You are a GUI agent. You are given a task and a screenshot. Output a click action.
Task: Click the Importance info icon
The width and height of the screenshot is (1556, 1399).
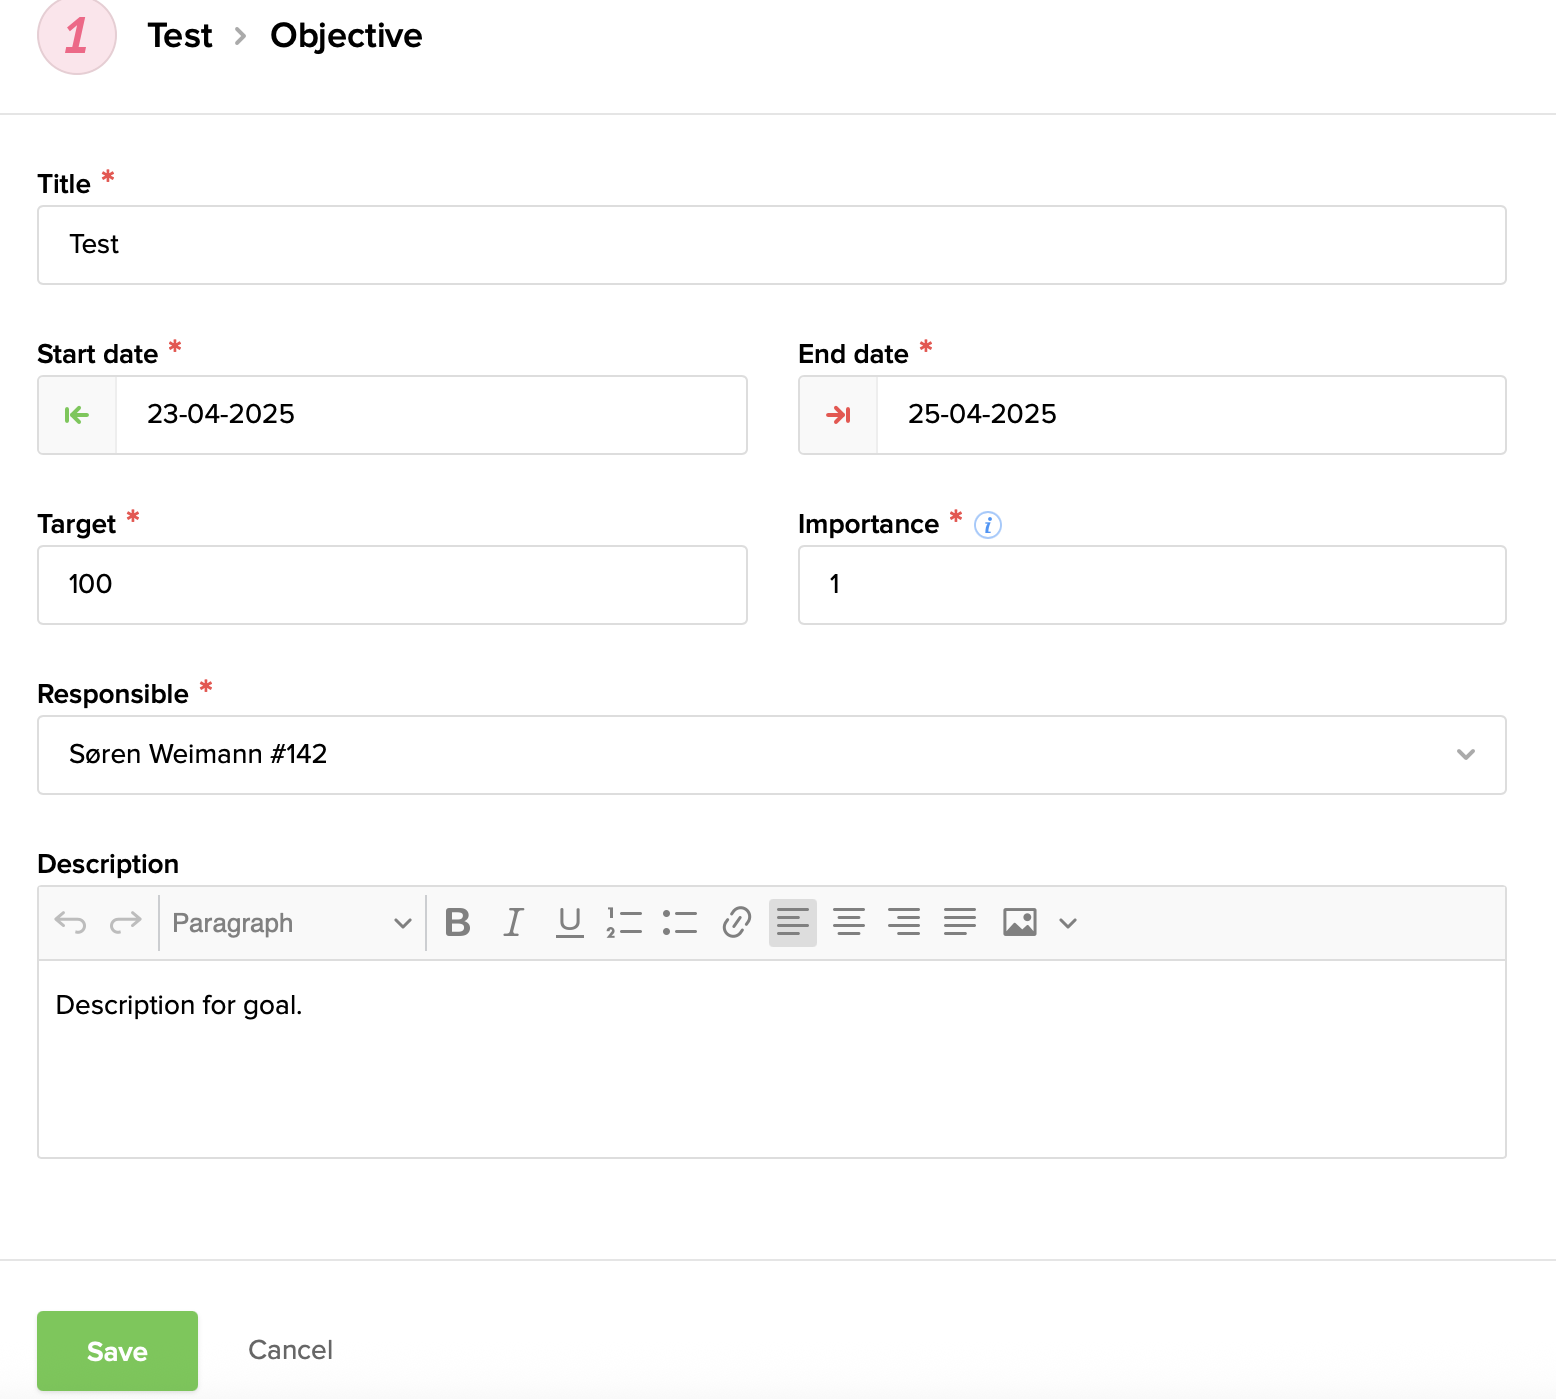coord(987,525)
